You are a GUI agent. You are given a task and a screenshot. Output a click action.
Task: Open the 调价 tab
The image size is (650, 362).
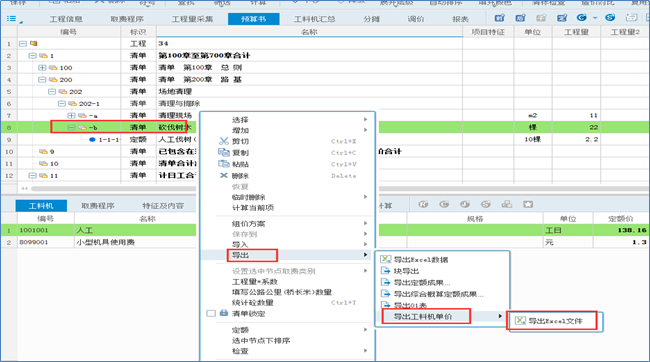416,19
